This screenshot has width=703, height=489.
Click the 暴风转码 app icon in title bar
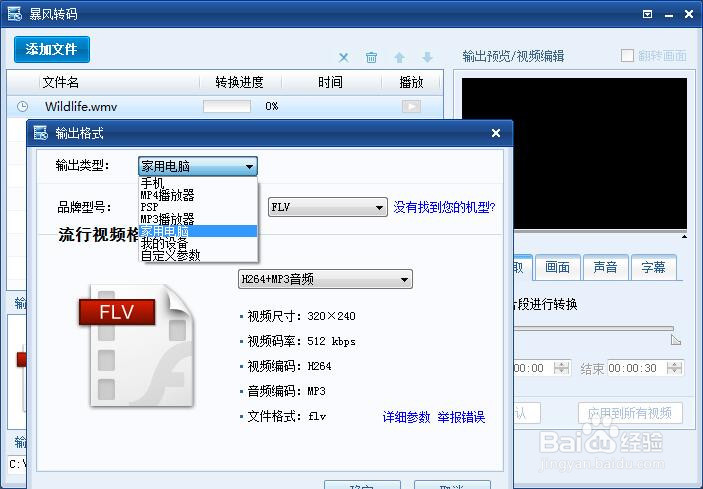[x=15, y=14]
